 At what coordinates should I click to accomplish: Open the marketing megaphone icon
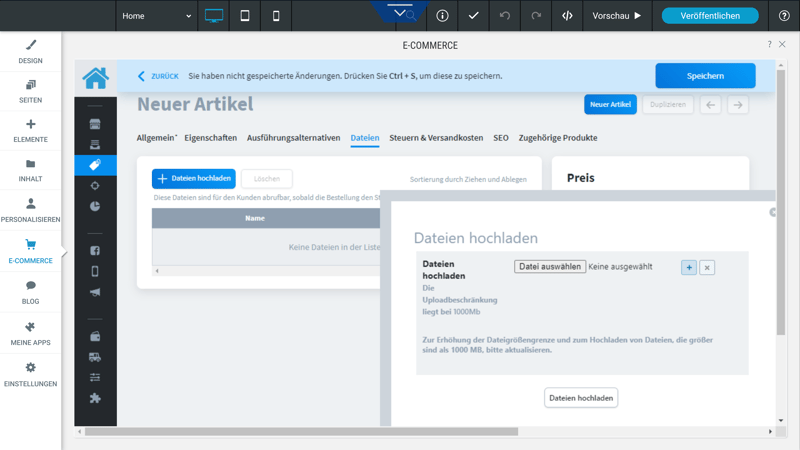95,292
